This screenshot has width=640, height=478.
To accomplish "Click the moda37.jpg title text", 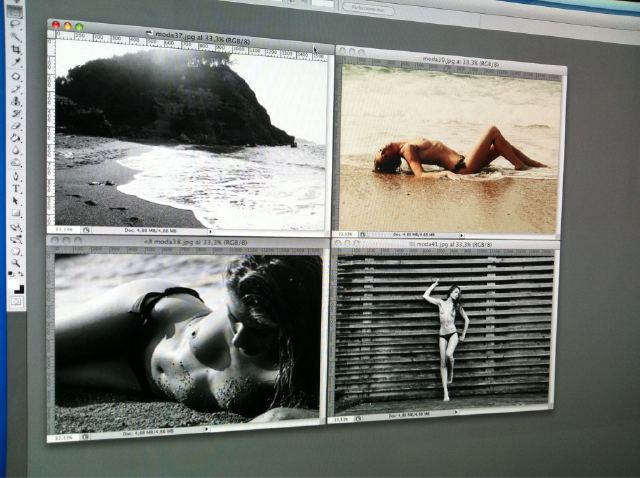I will tap(203, 39).
